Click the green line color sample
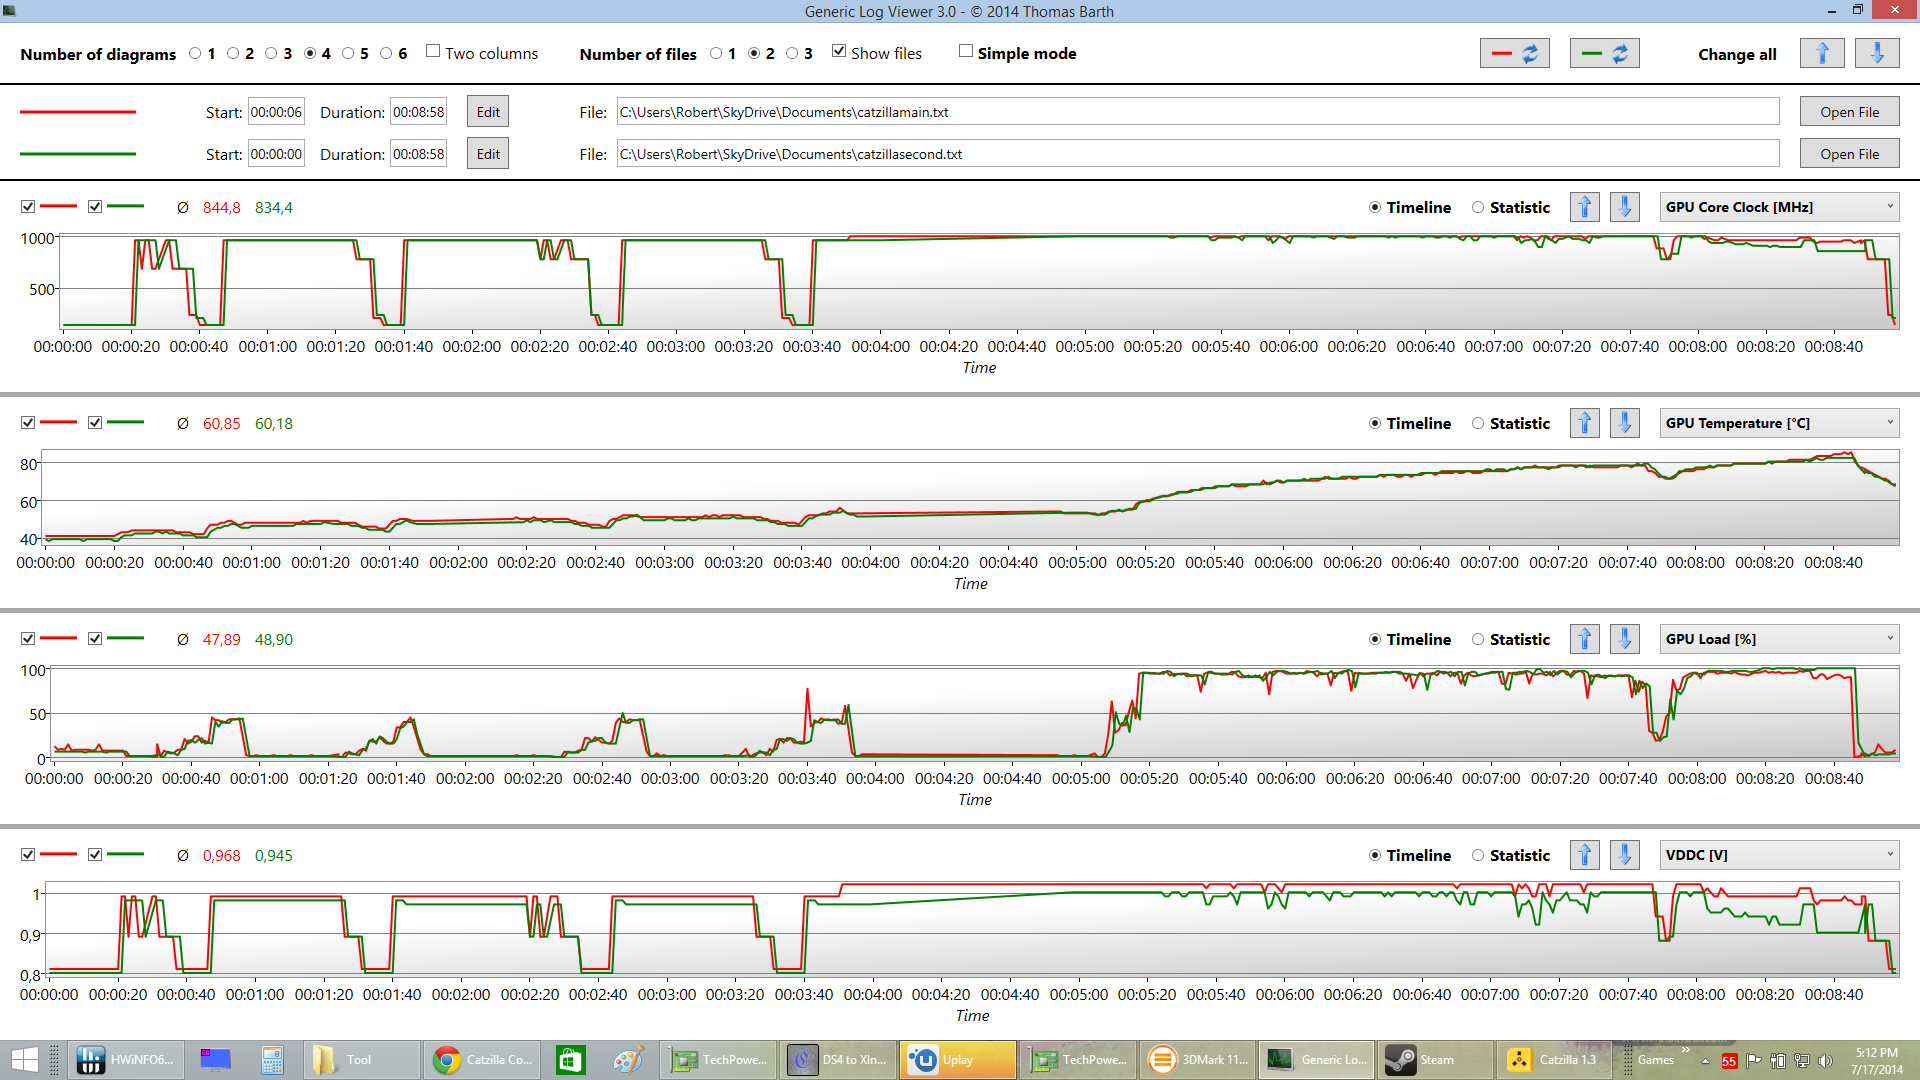Viewport: 1920px width, 1080px height. point(78,154)
